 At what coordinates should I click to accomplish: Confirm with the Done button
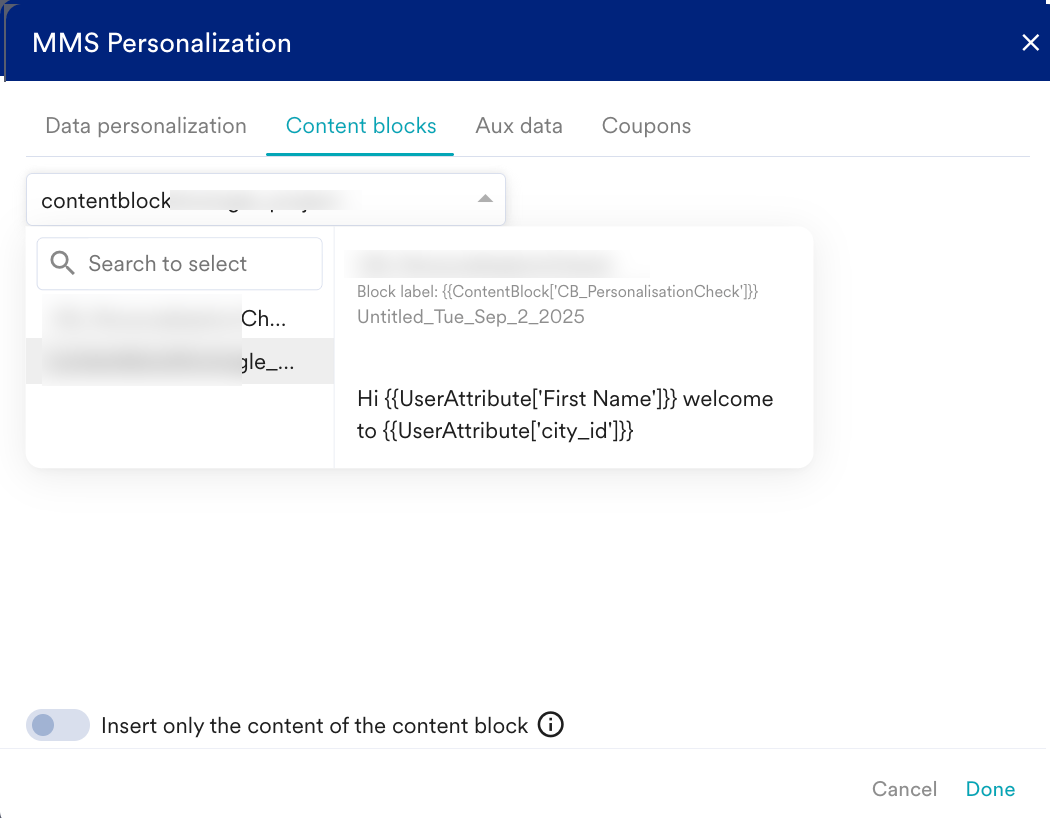click(990, 789)
